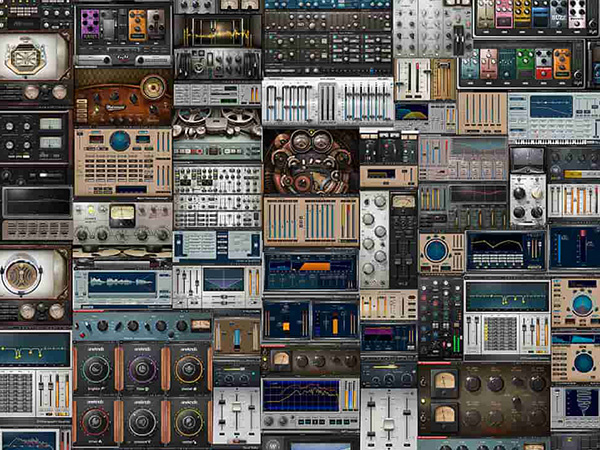Open the reel-to-reel tape machine plugin
This screenshot has height=450, width=600.
[217, 134]
